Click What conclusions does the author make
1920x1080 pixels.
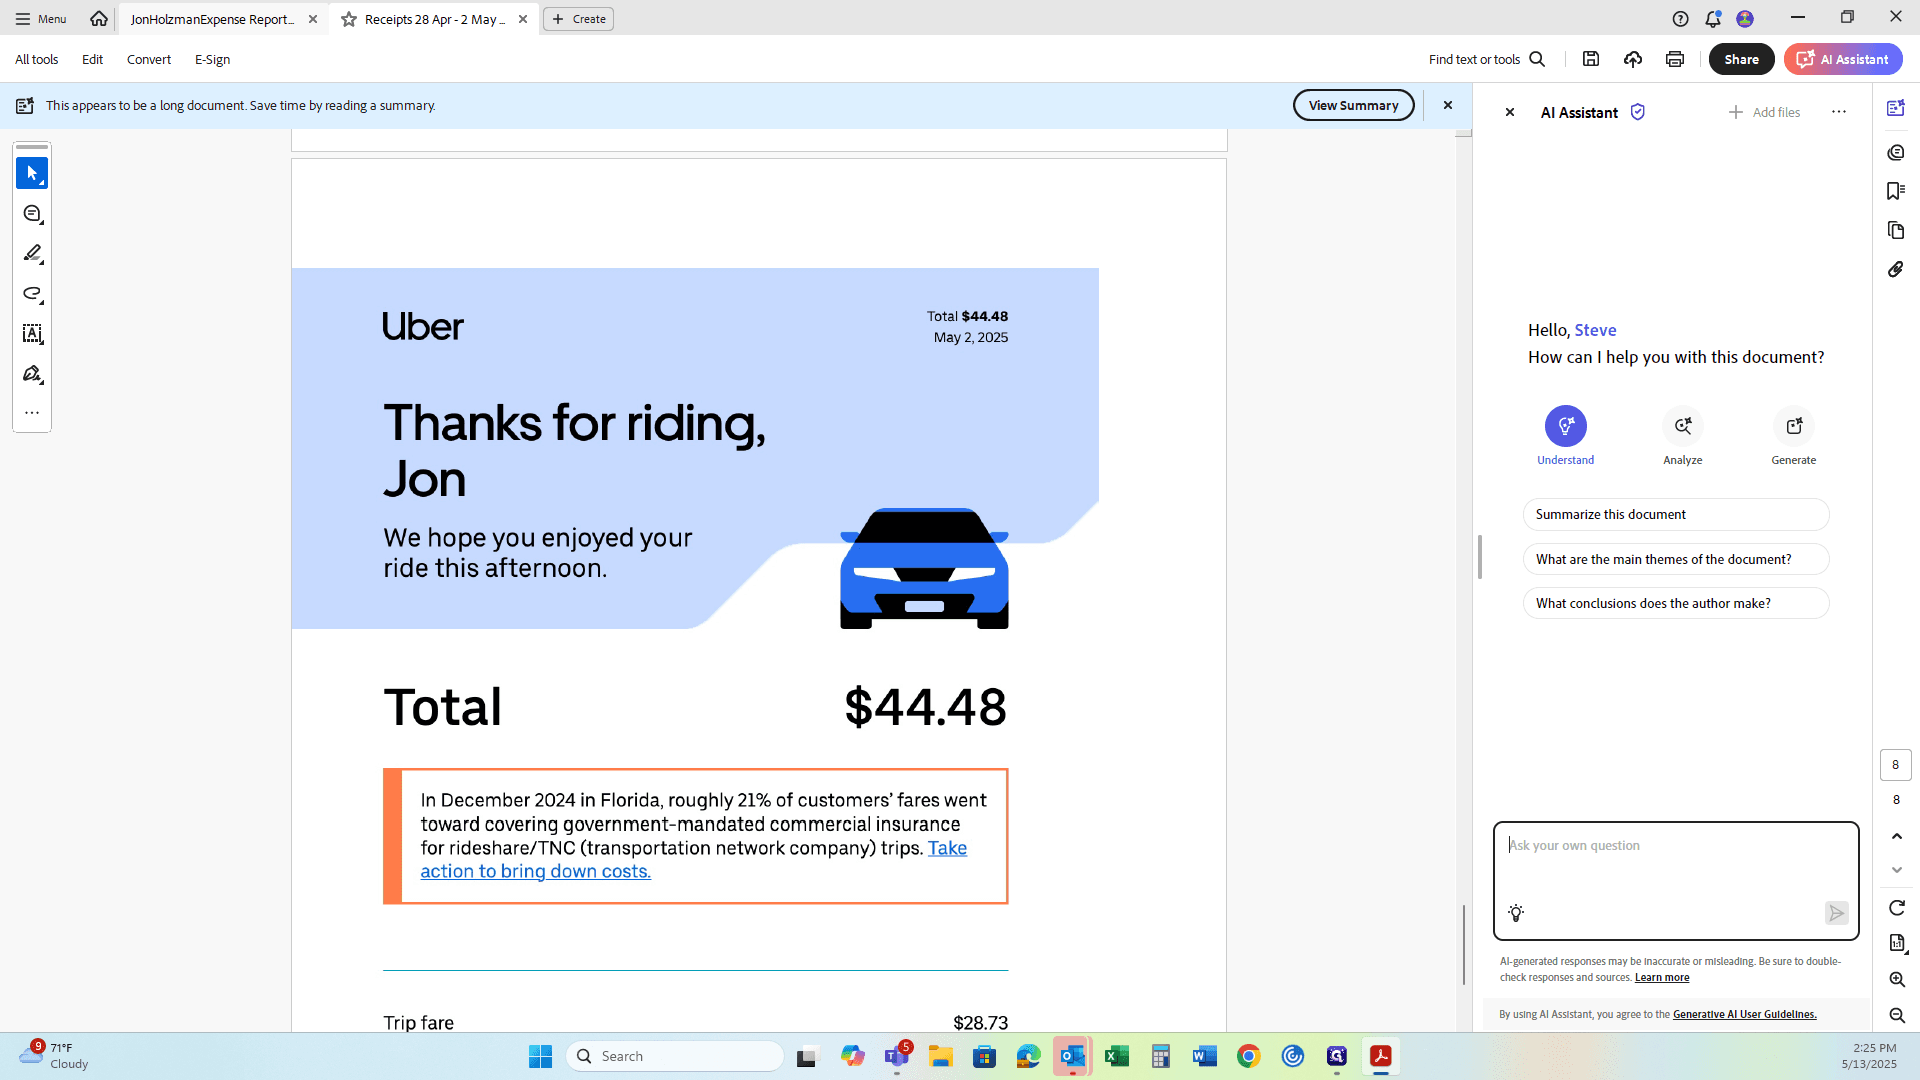tap(1676, 603)
